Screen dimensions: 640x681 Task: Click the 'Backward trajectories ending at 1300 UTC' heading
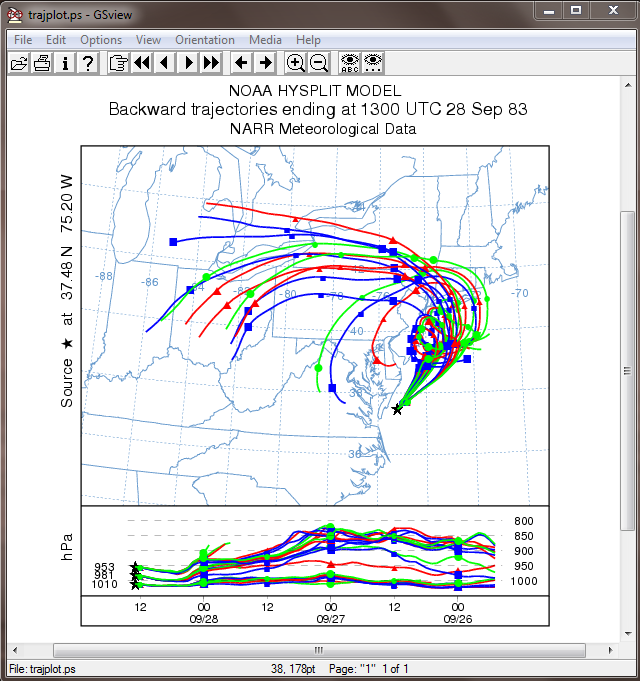pyautogui.click(x=318, y=109)
